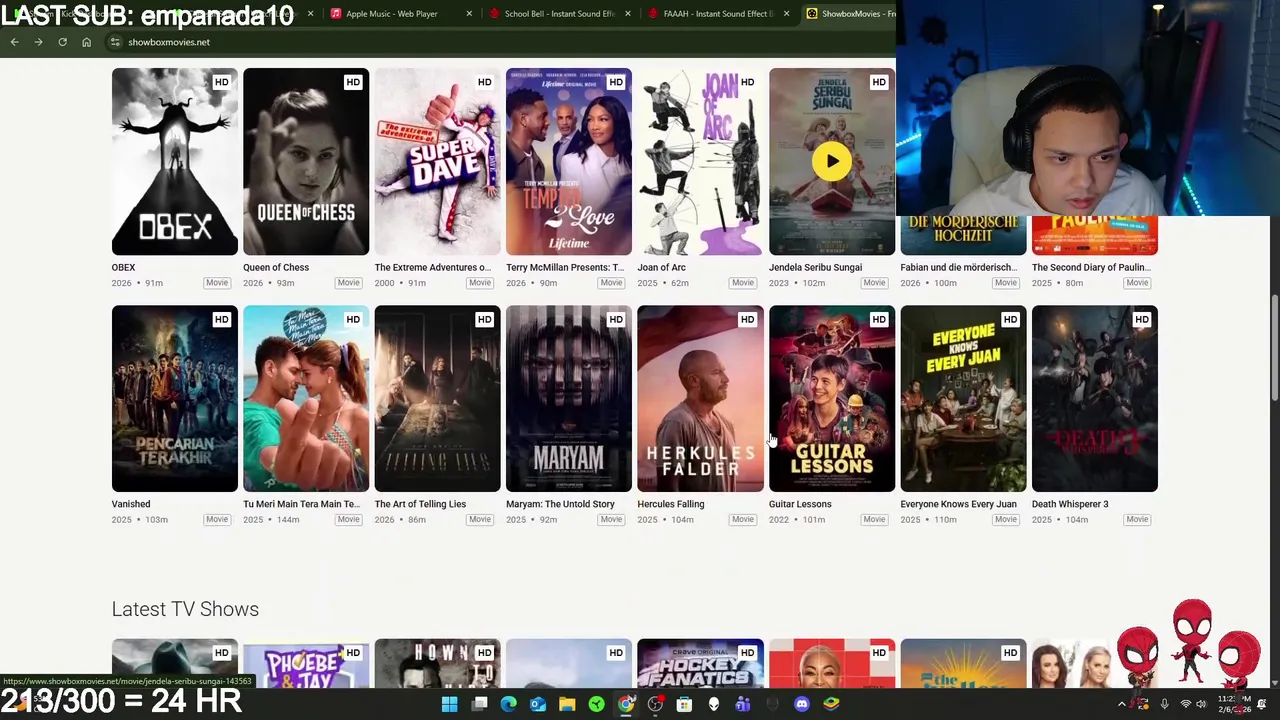The image size is (1280, 720).
Task: Open the Tu Meri Main Tera poster
Action: pos(306,398)
